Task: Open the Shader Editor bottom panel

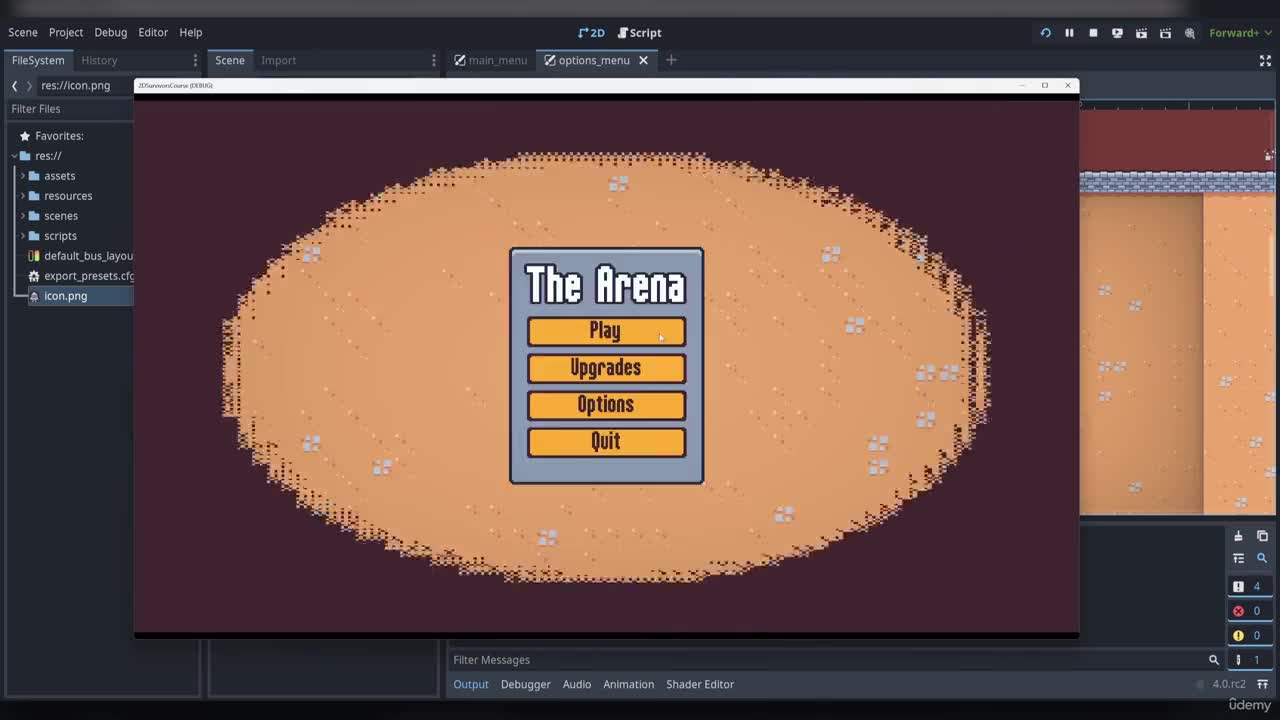Action: [700, 684]
